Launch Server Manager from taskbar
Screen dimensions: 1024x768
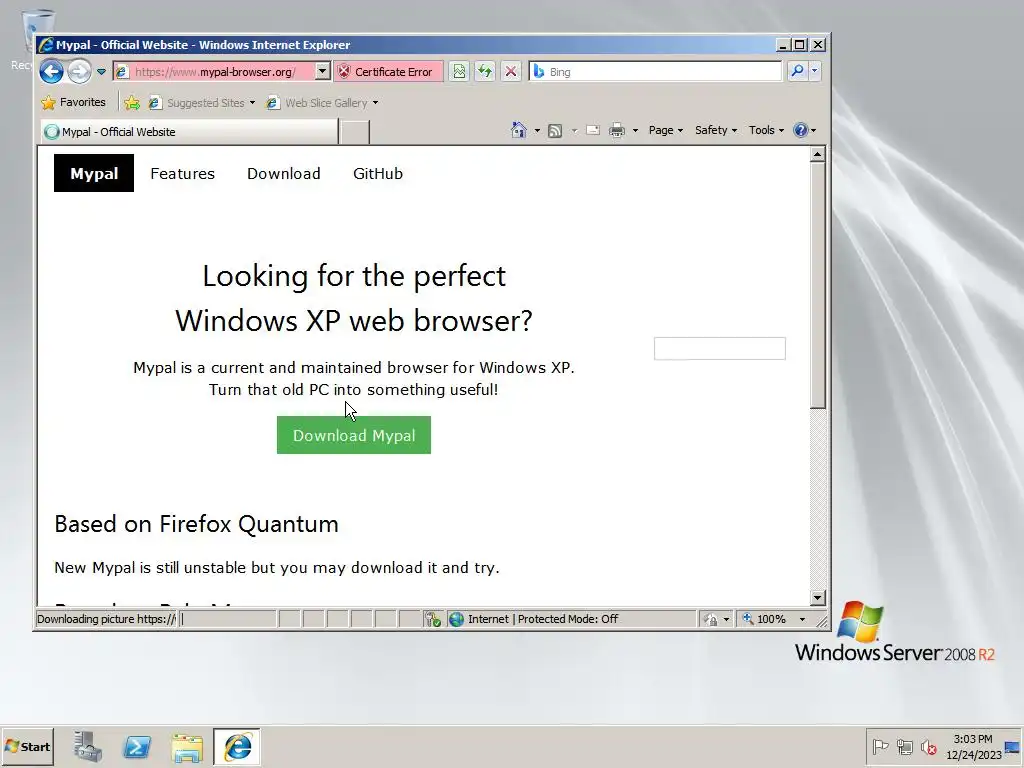(88, 746)
